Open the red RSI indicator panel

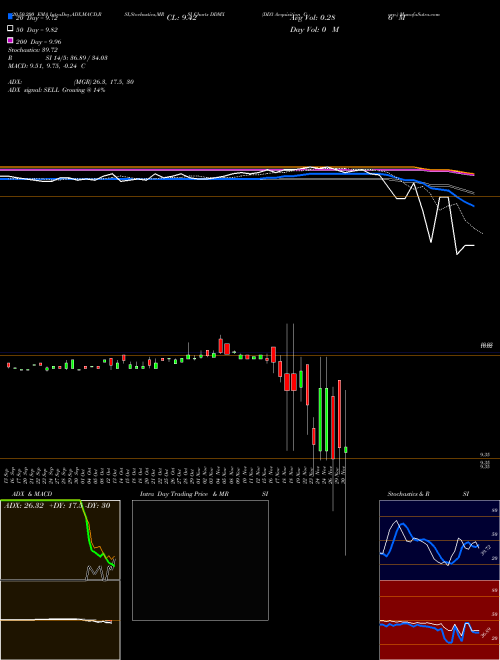(x=439, y=620)
